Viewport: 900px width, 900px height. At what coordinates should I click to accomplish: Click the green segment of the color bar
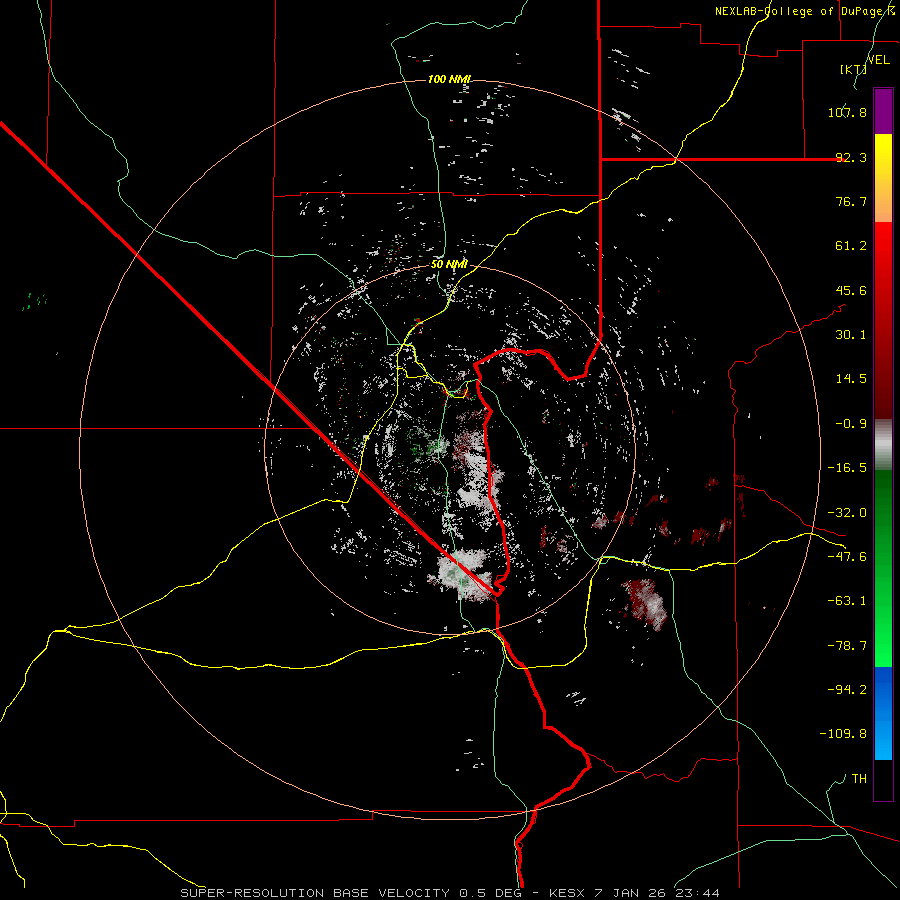coord(883,568)
